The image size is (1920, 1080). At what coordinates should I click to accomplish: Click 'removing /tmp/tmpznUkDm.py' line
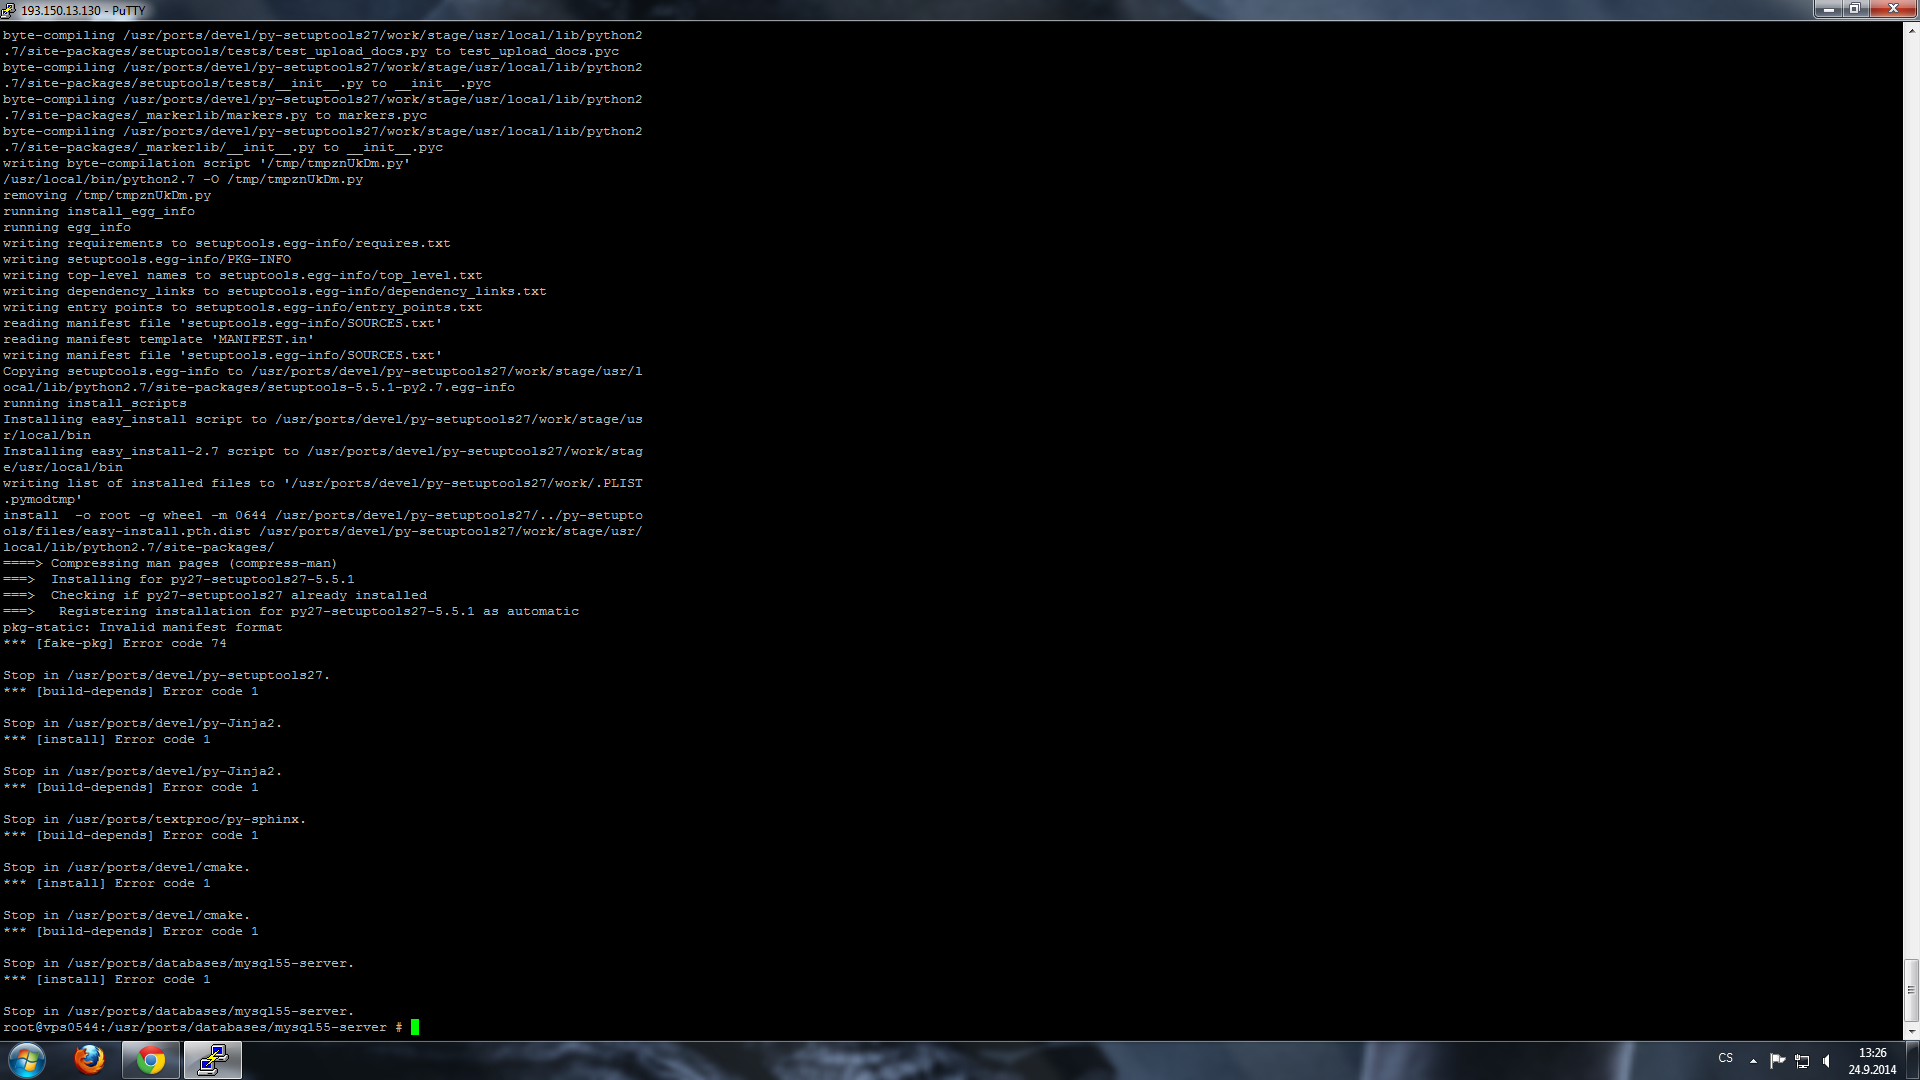click(107, 195)
